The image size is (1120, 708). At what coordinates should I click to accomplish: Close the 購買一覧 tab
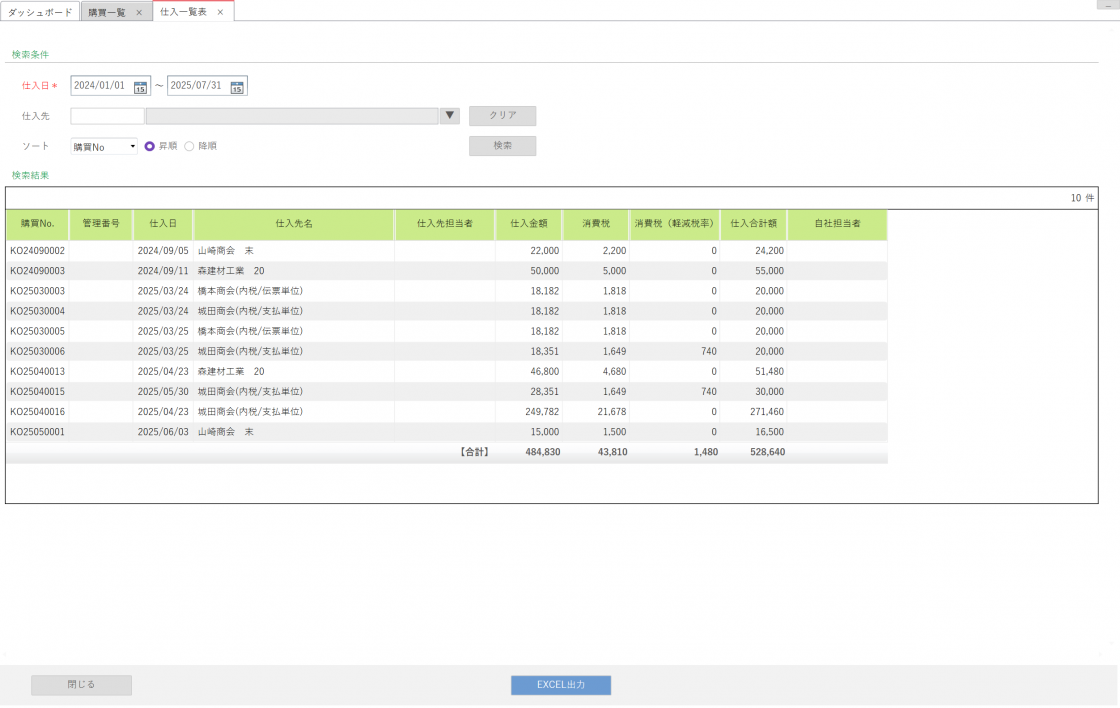(x=139, y=12)
